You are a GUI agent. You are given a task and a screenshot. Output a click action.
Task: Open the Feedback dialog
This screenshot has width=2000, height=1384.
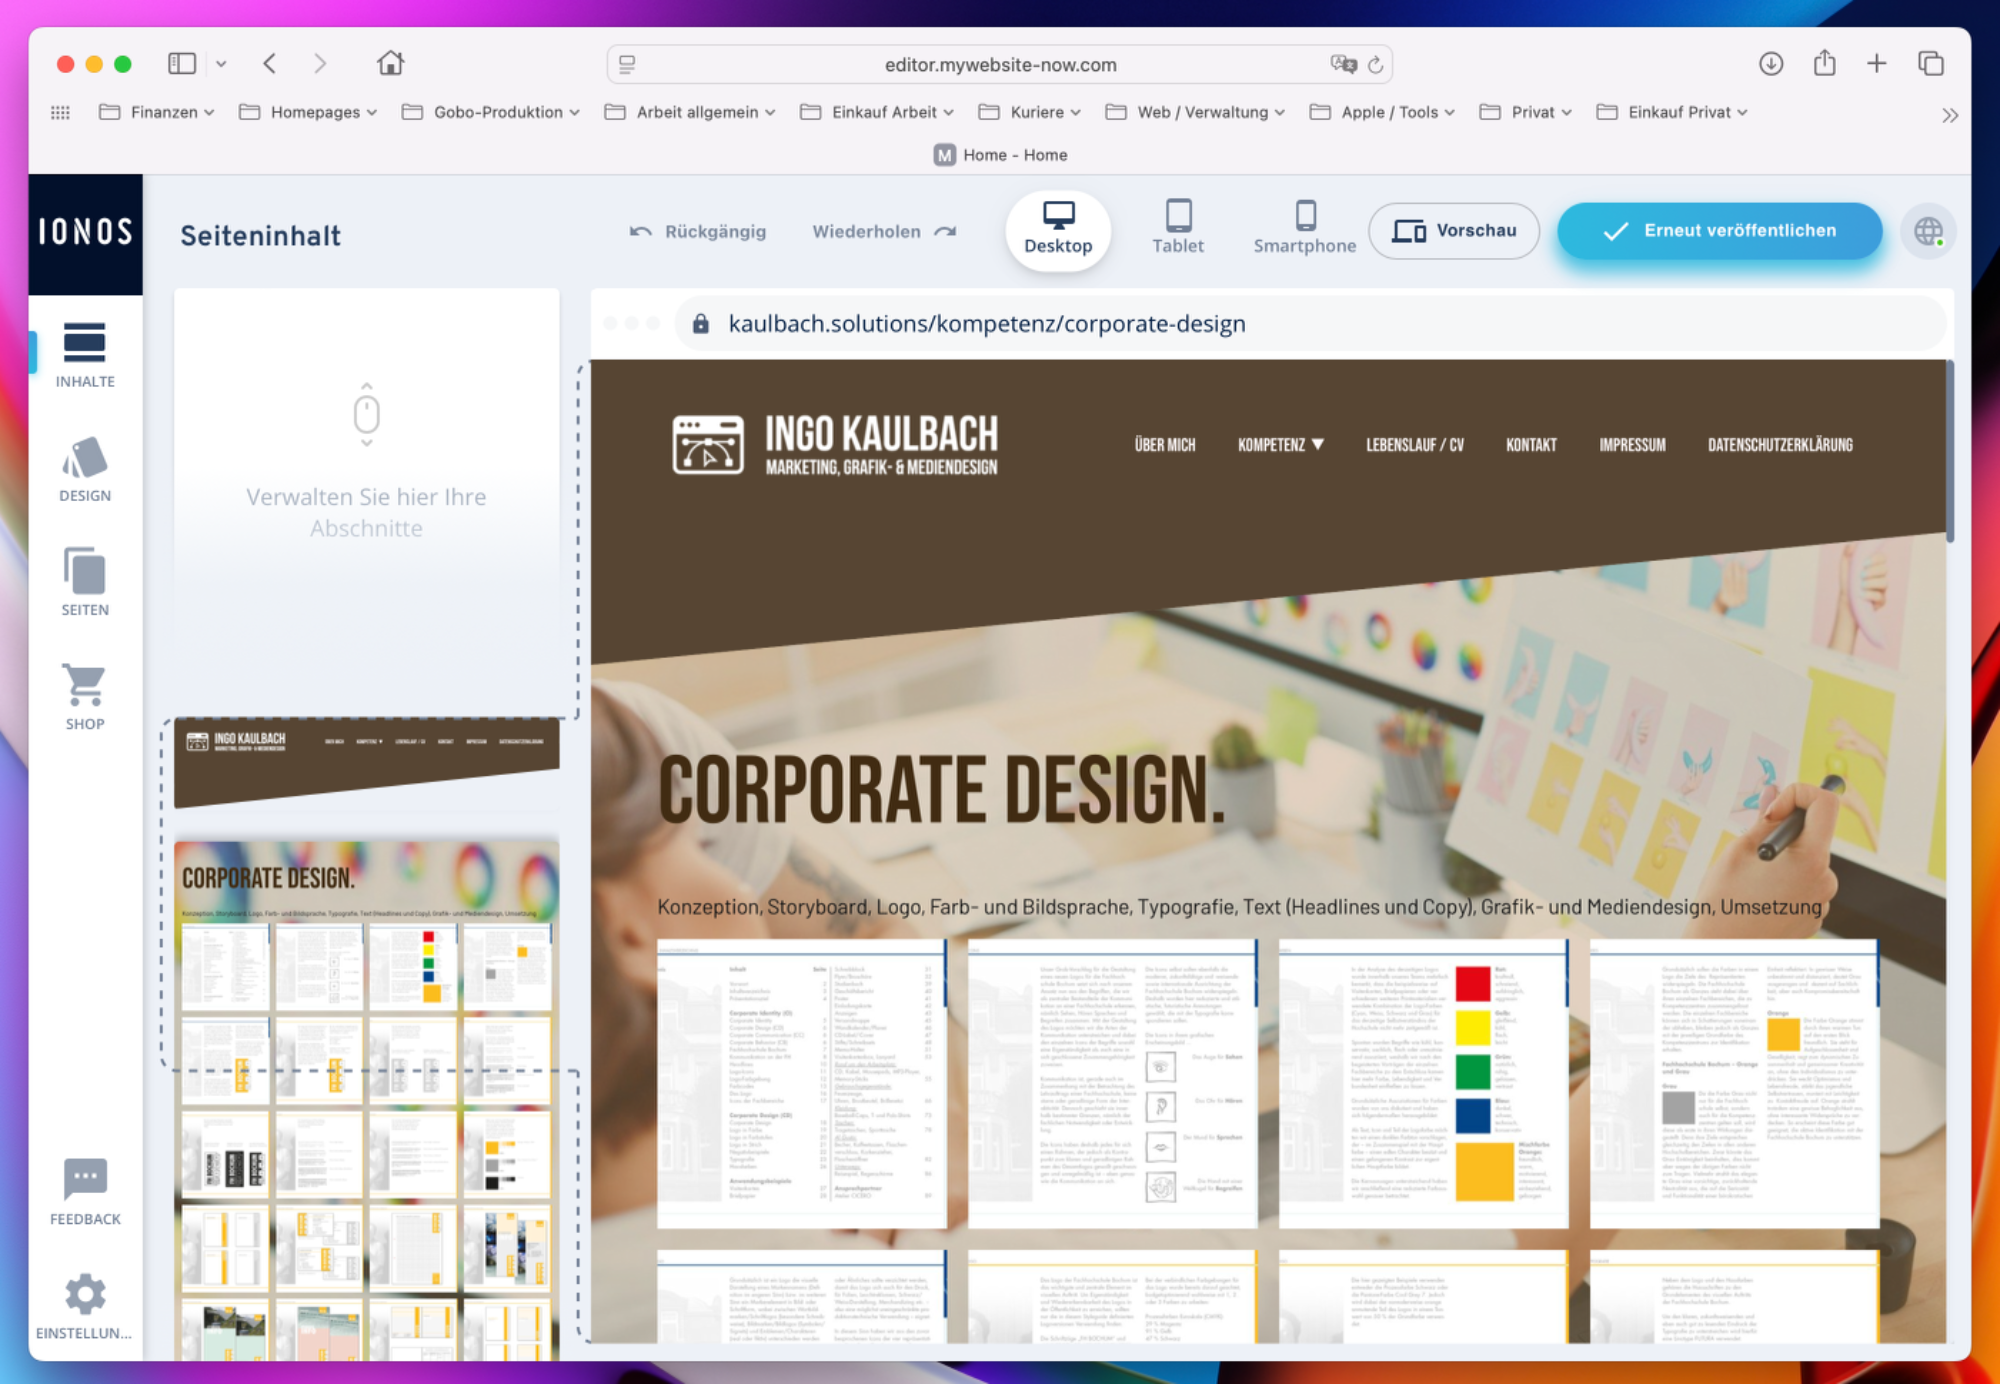tap(85, 1192)
